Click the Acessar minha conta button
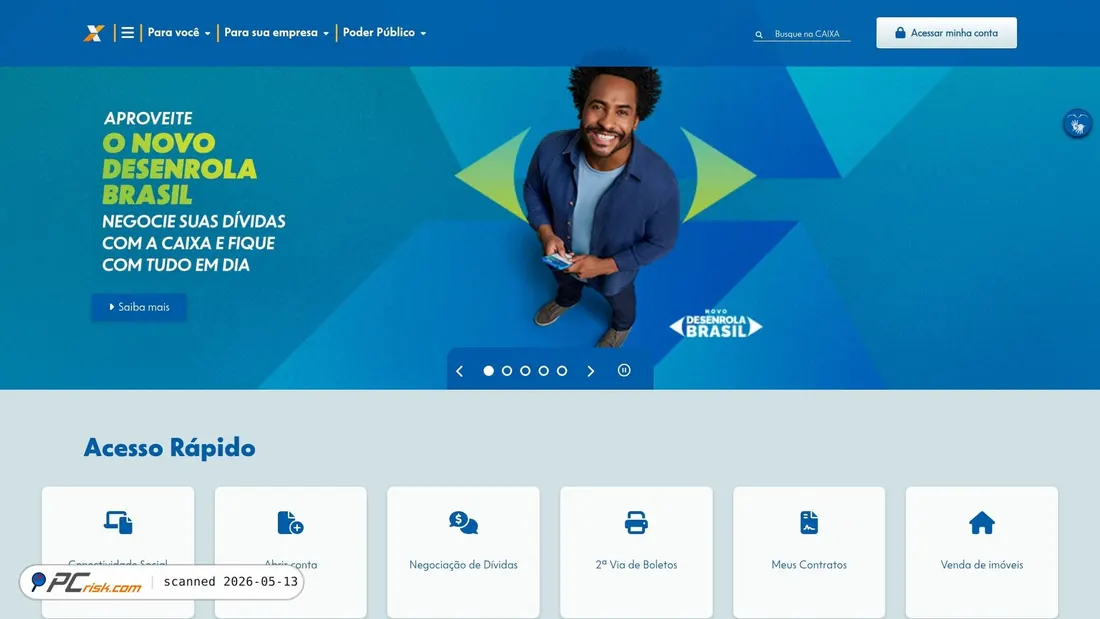The height and width of the screenshot is (619, 1100). point(946,33)
